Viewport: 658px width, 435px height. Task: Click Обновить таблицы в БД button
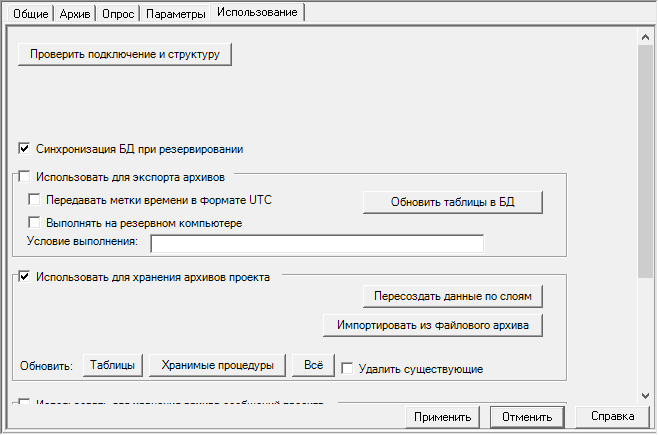pos(453,202)
